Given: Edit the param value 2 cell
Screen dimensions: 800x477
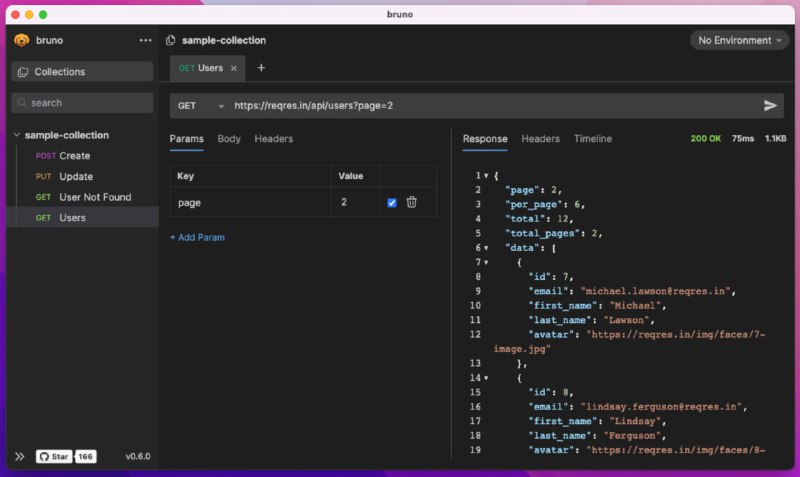Looking at the screenshot, I should (x=356, y=203).
